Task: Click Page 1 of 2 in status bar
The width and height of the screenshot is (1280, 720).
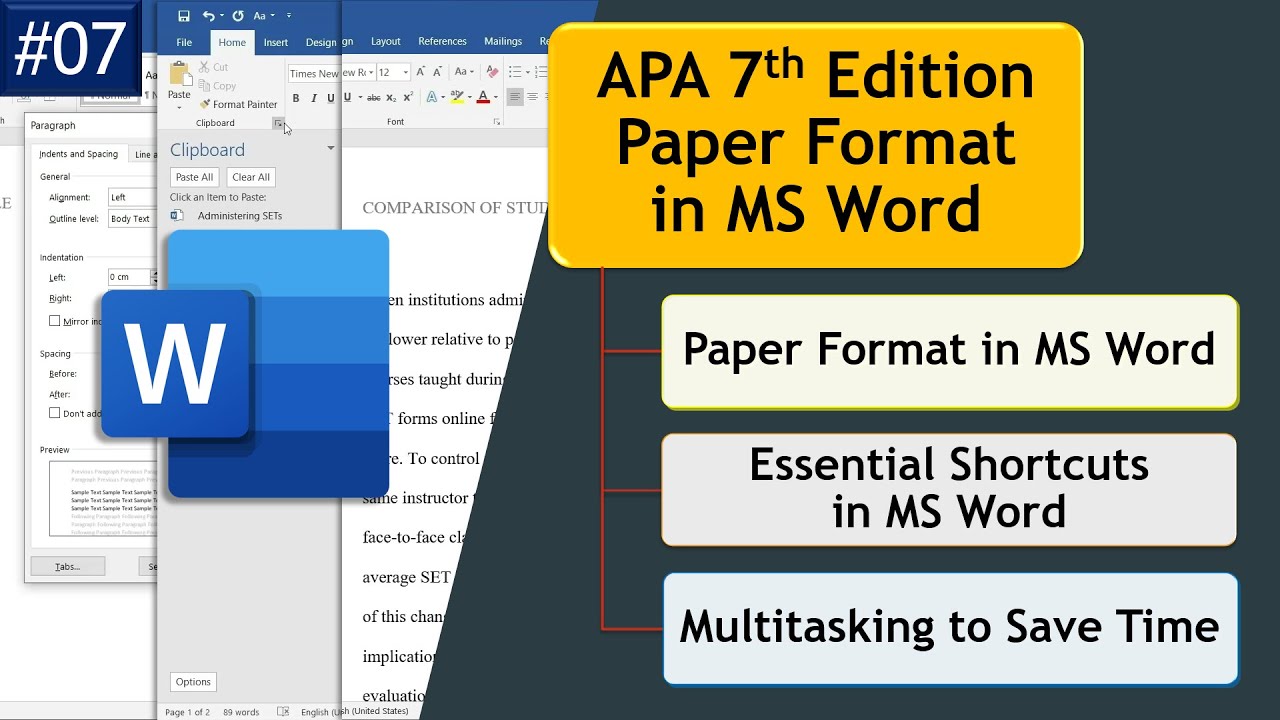Action: [x=187, y=712]
